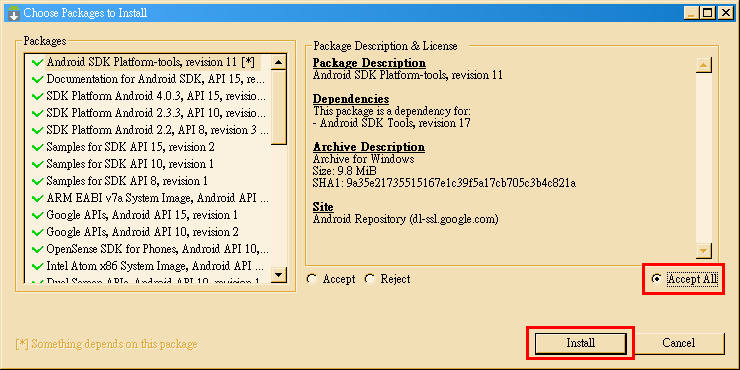740x370 pixels.
Task: Click green checkmark beside Documentation for Android SDK
Action: coord(37,79)
